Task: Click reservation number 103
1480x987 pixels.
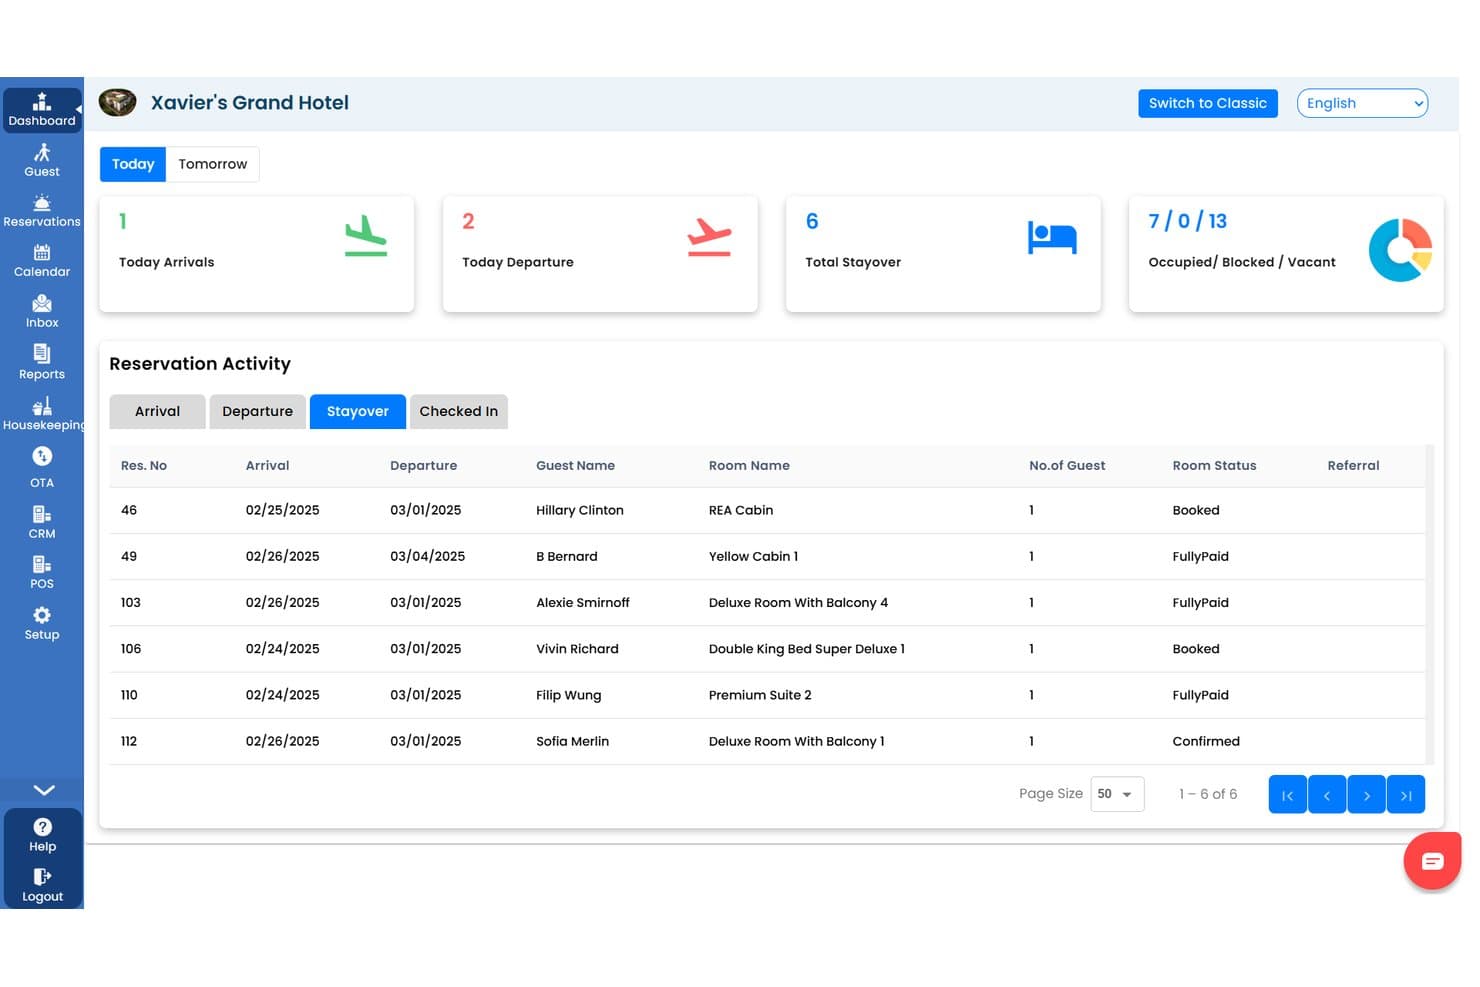Action: [x=131, y=602]
